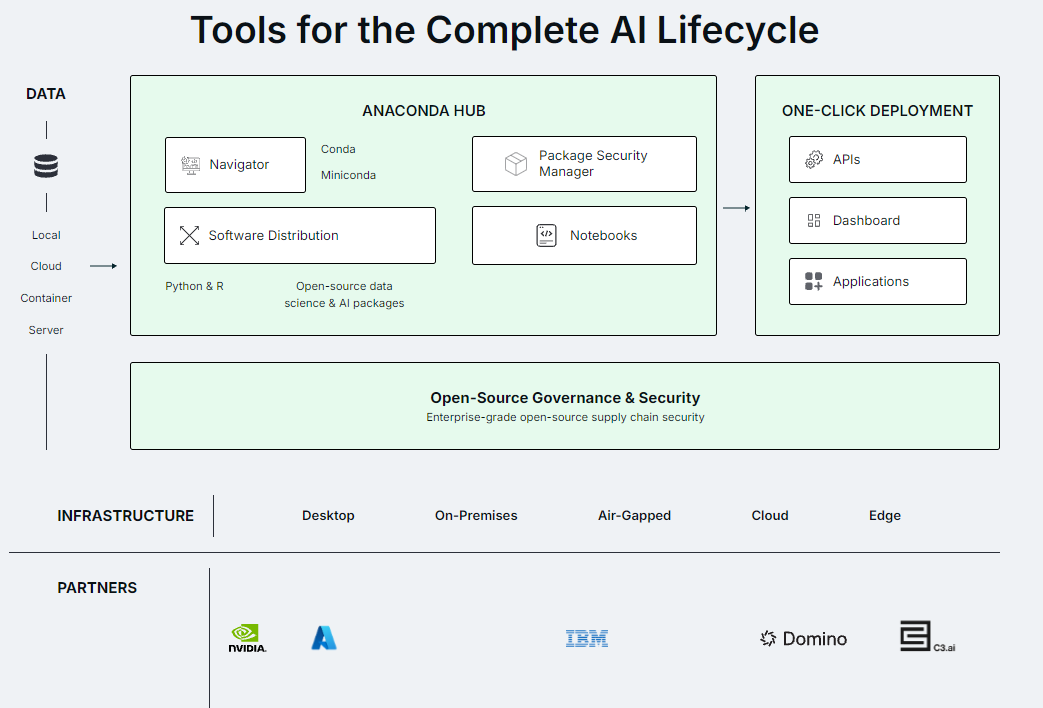Click the Notebooks code icon

(546, 236)
